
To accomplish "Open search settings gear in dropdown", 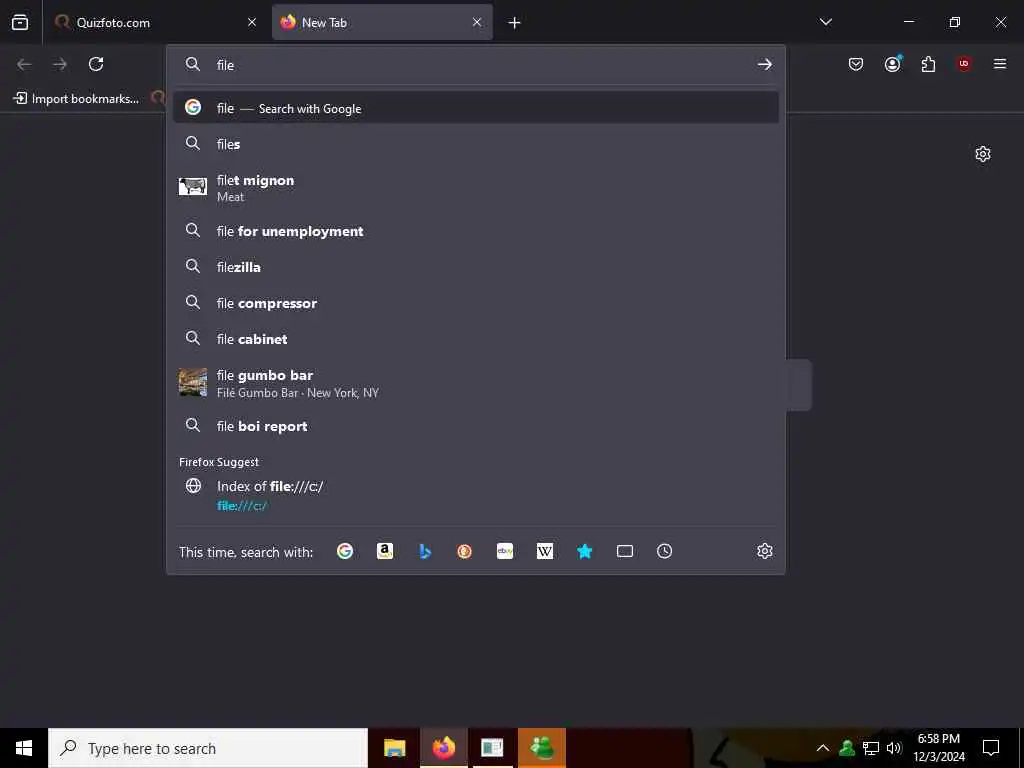I will click(x=765, y=551).
